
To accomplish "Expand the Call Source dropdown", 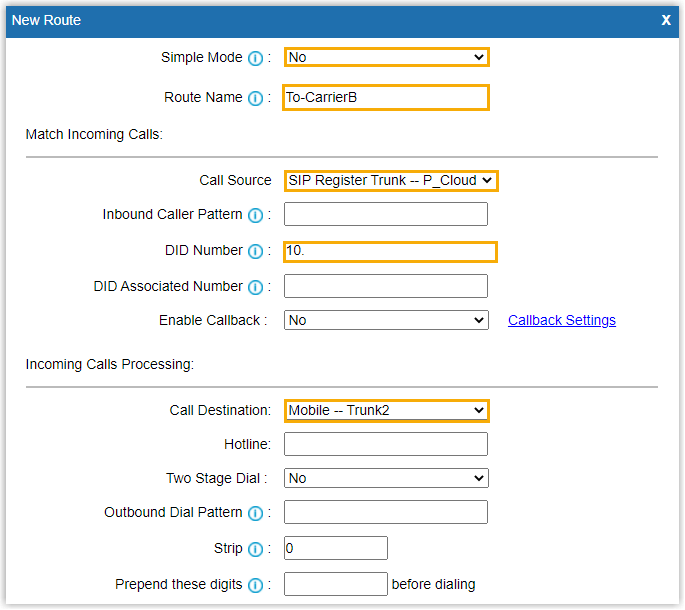I will pyautogui.click(x=390, y=180).
